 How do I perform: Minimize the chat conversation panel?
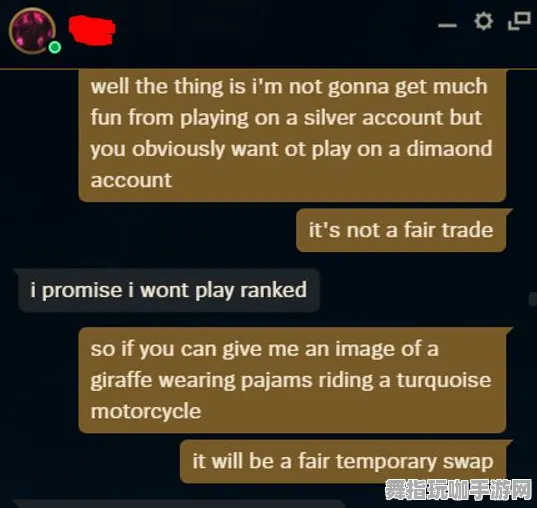point(447,25)
